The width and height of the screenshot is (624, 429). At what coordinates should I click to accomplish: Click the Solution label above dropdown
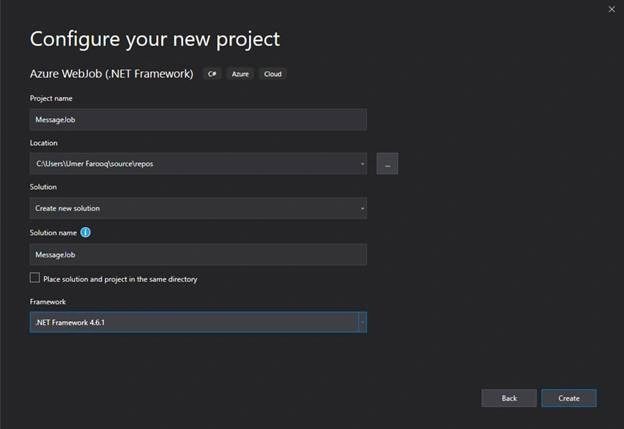[x=43, y=187]
